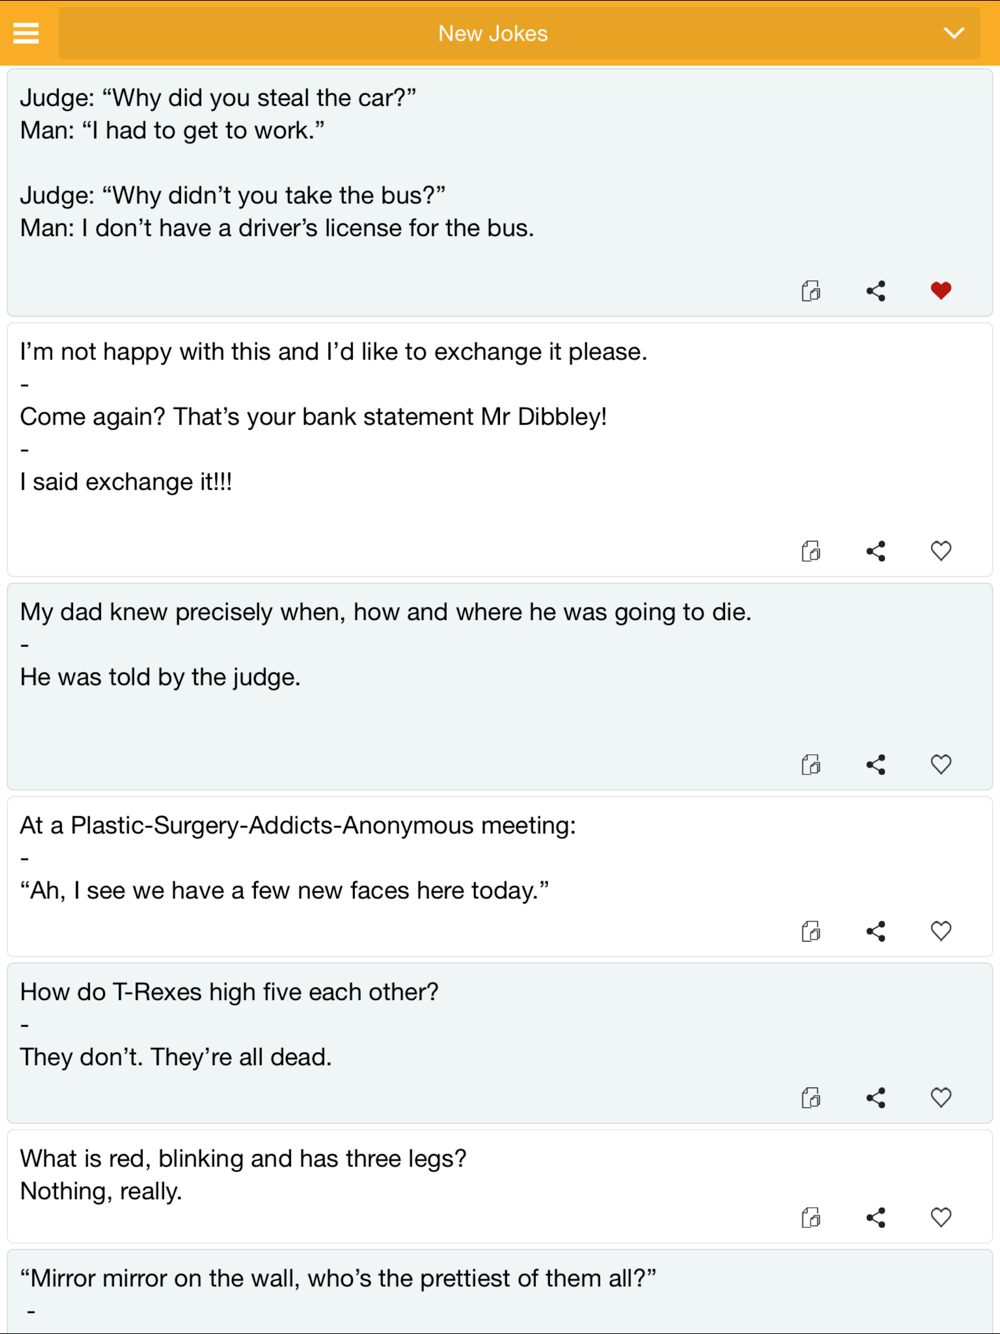Copy the T-Rexes high five joke
Viewport: 1000px width, 1334px height.
click(811, 1098)
